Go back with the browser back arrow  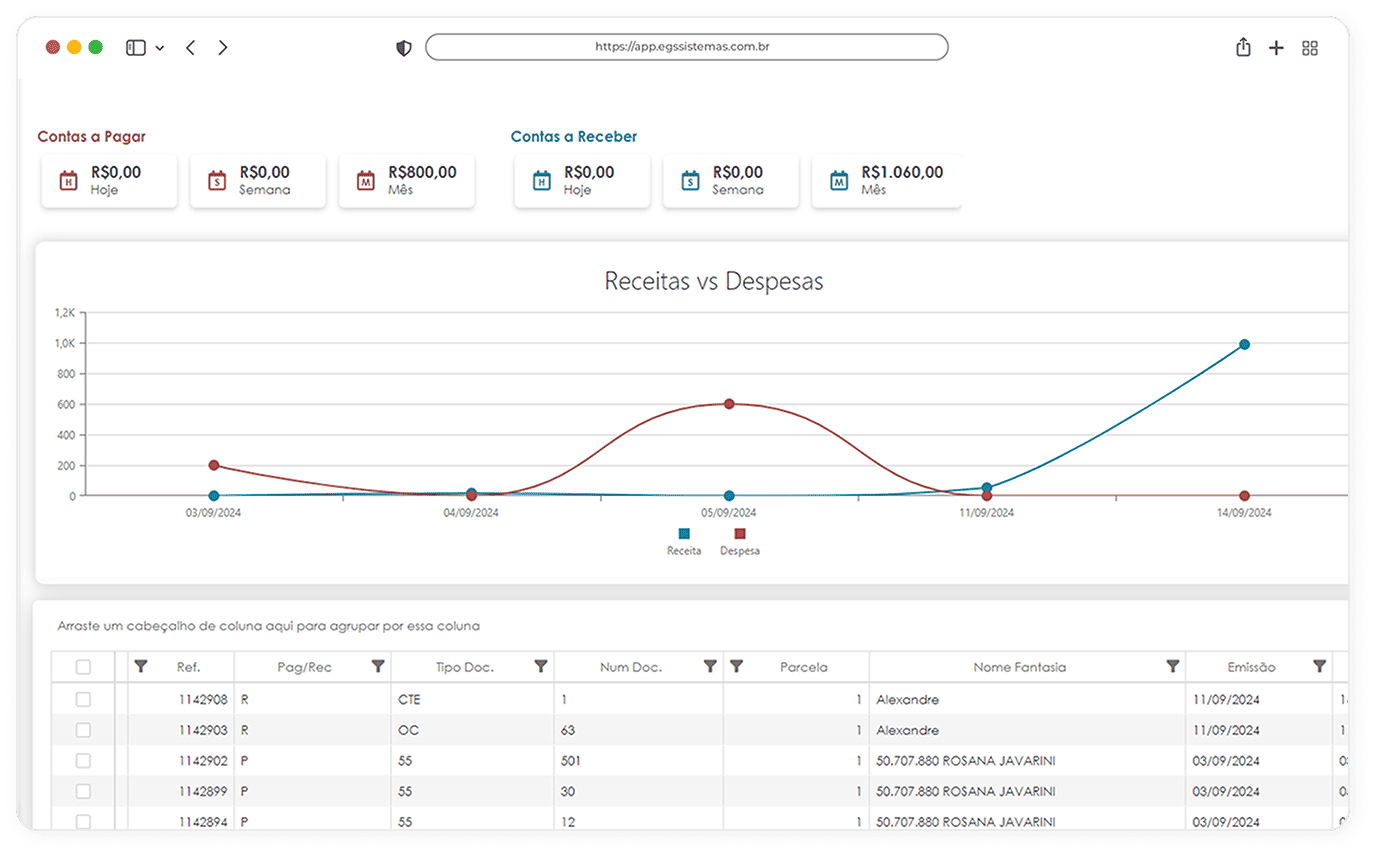click(190, 47)
